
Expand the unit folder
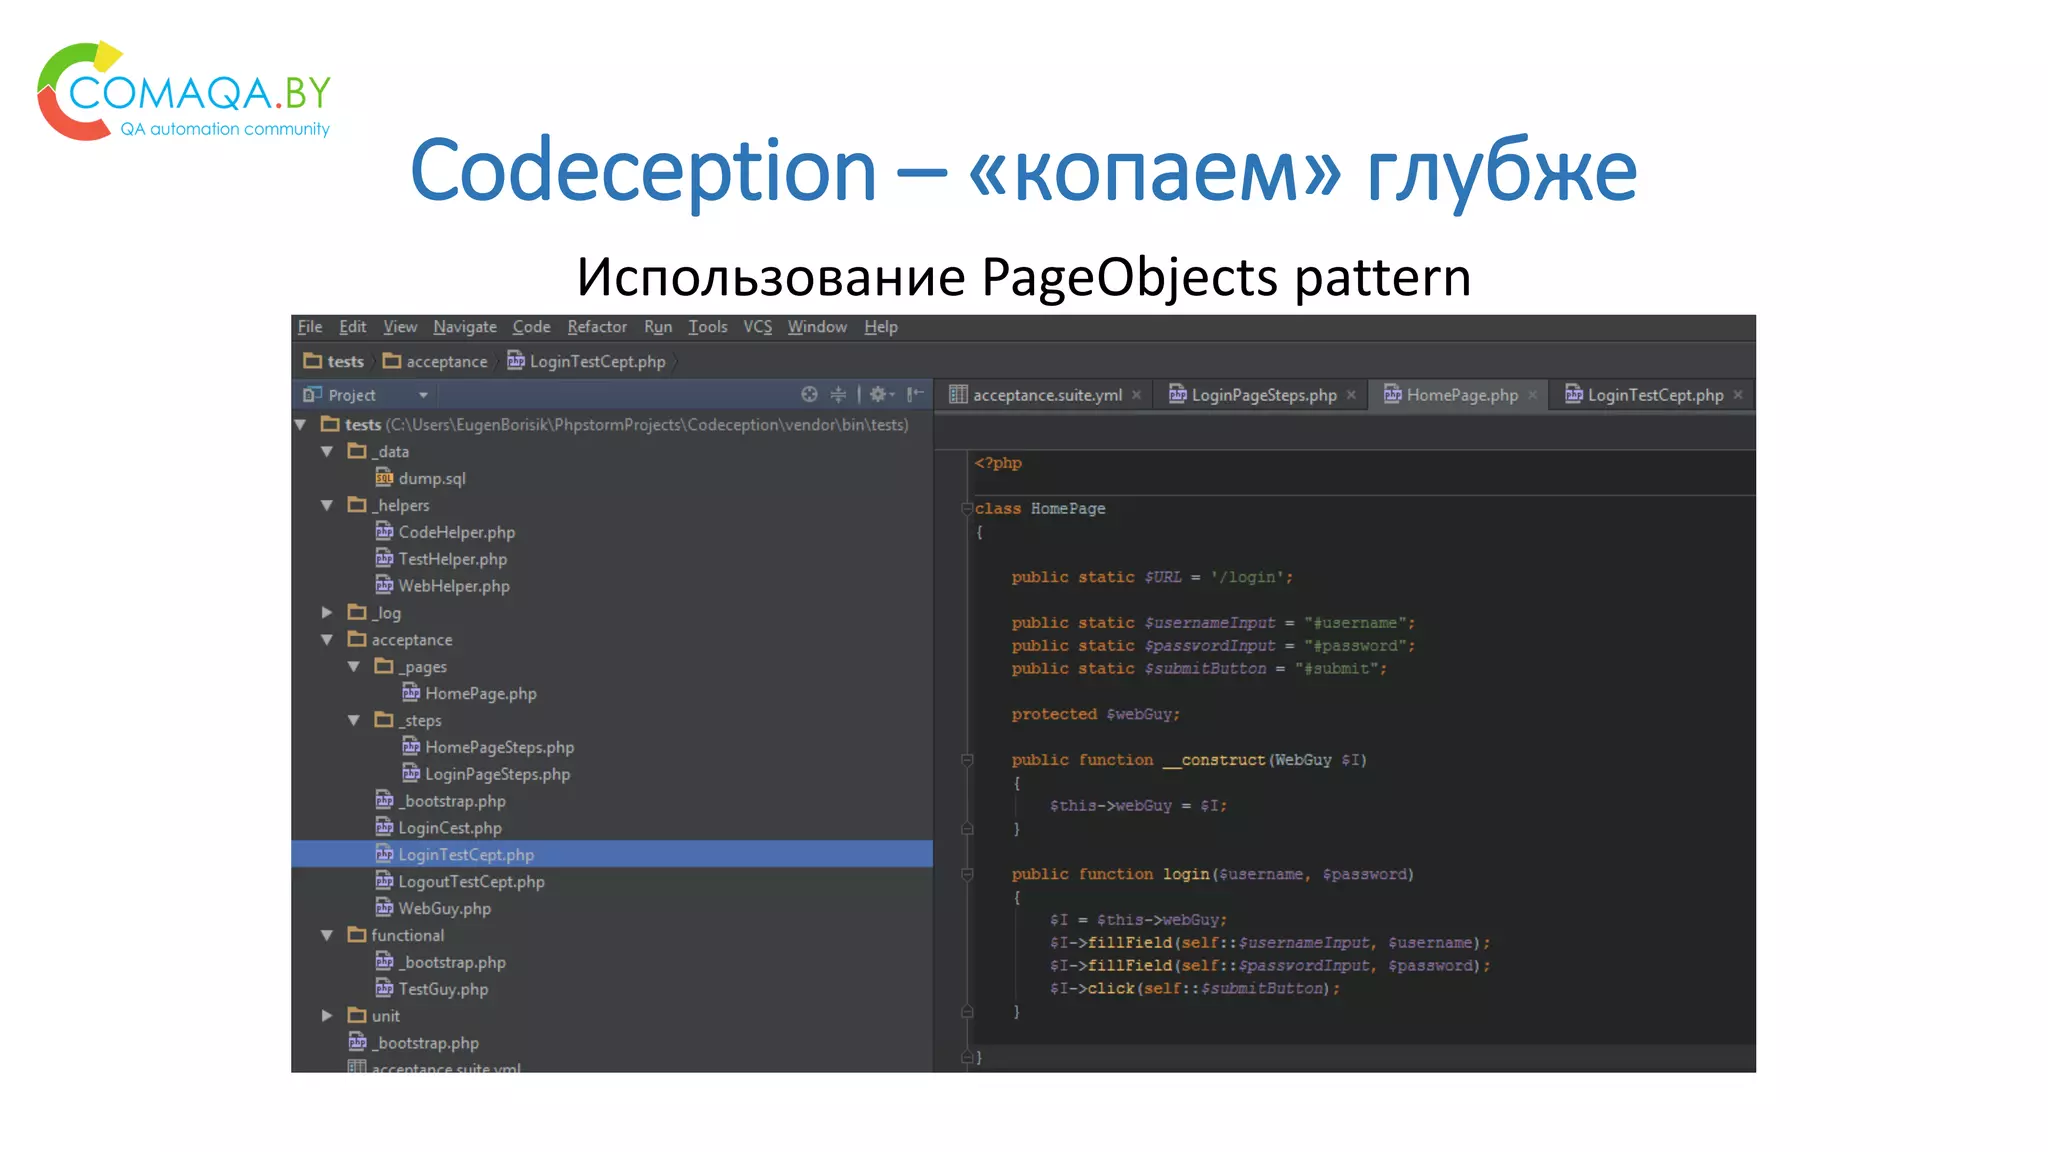[x=327, y=1015]
